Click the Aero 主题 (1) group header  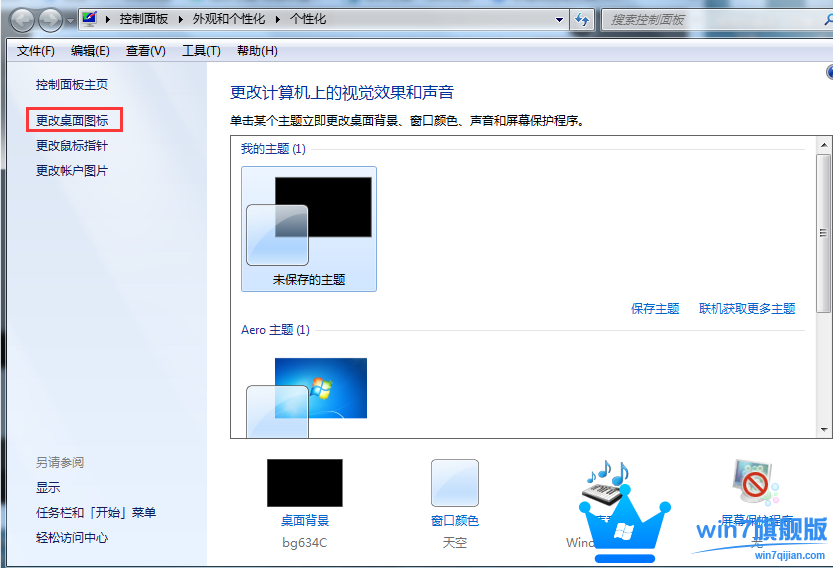point(275,330)
